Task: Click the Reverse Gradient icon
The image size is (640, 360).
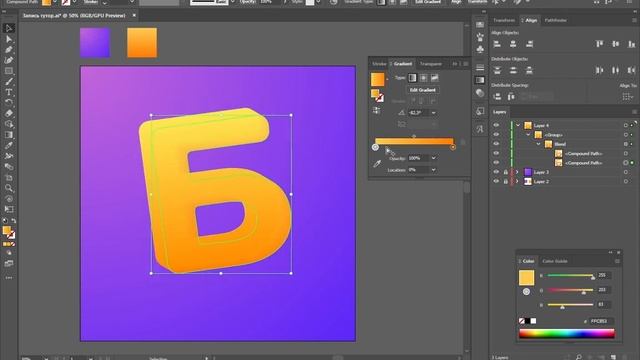Action: click(x=376, y=111)
